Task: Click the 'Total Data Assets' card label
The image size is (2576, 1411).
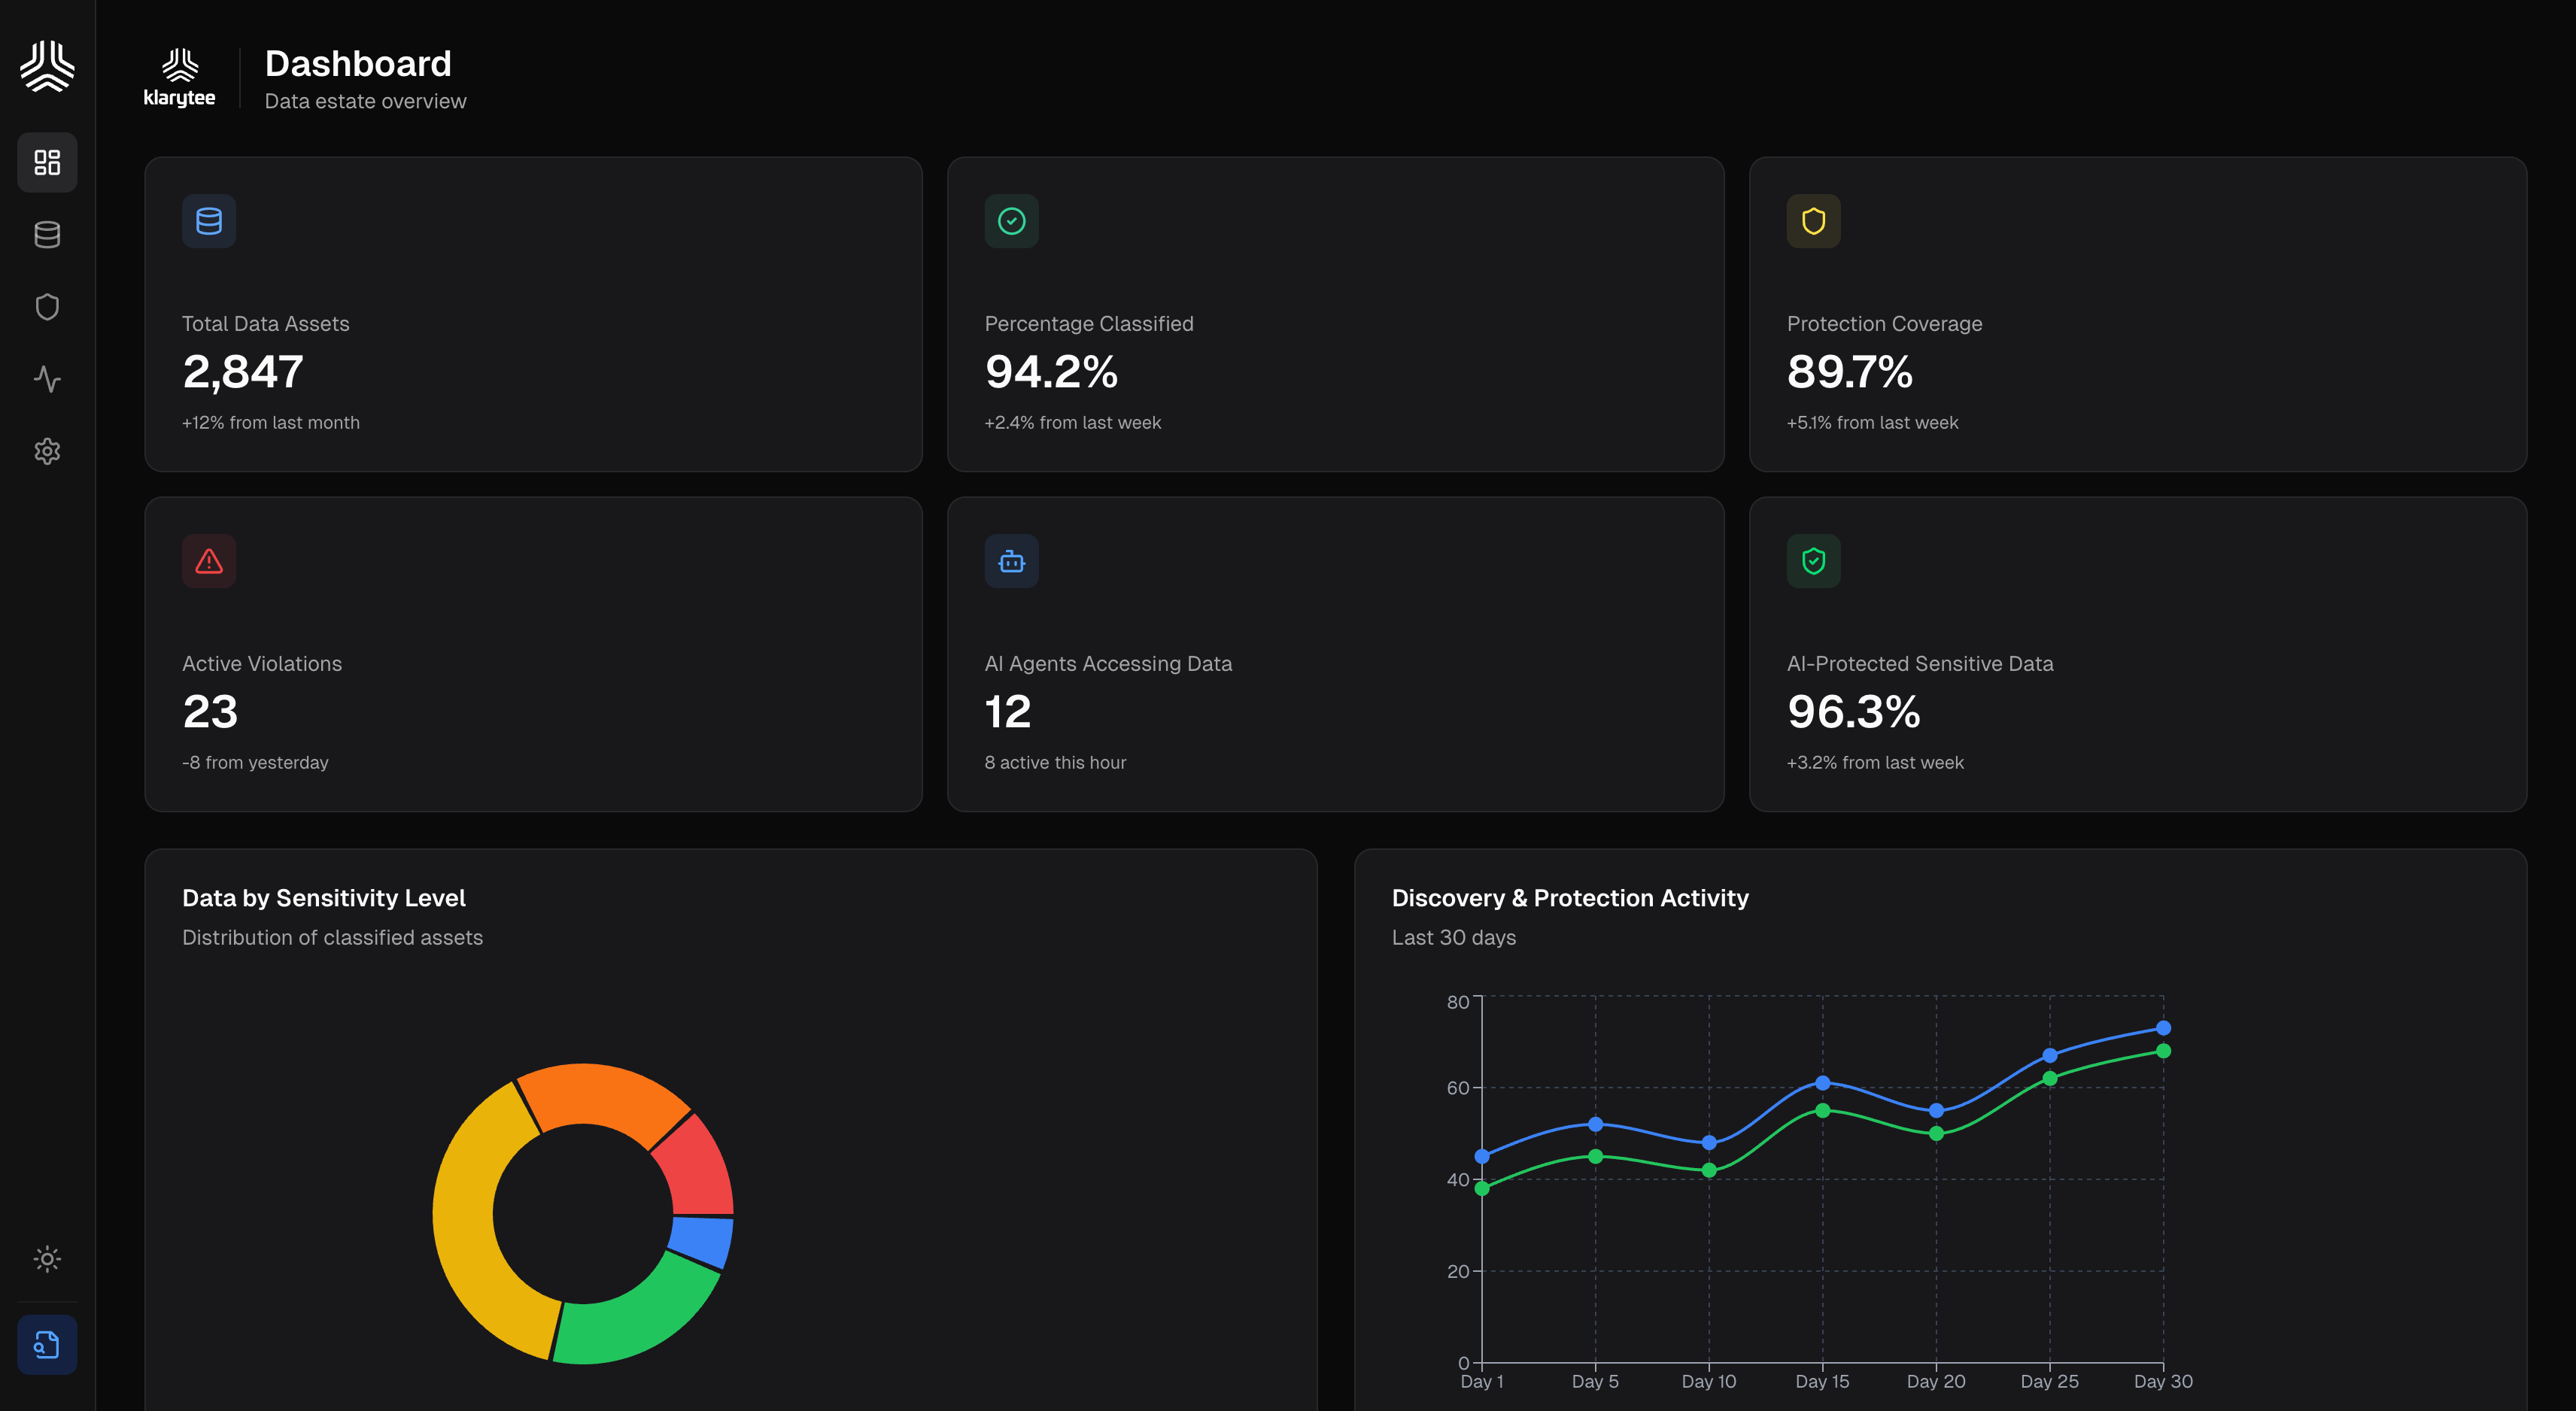Action: coord(265,324)
